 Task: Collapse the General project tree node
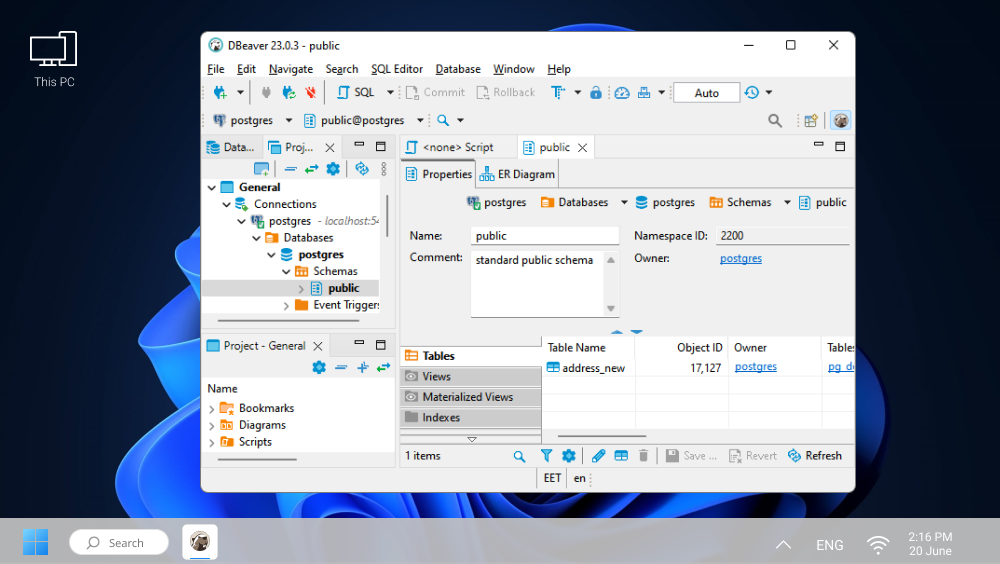tap(212, 188)
